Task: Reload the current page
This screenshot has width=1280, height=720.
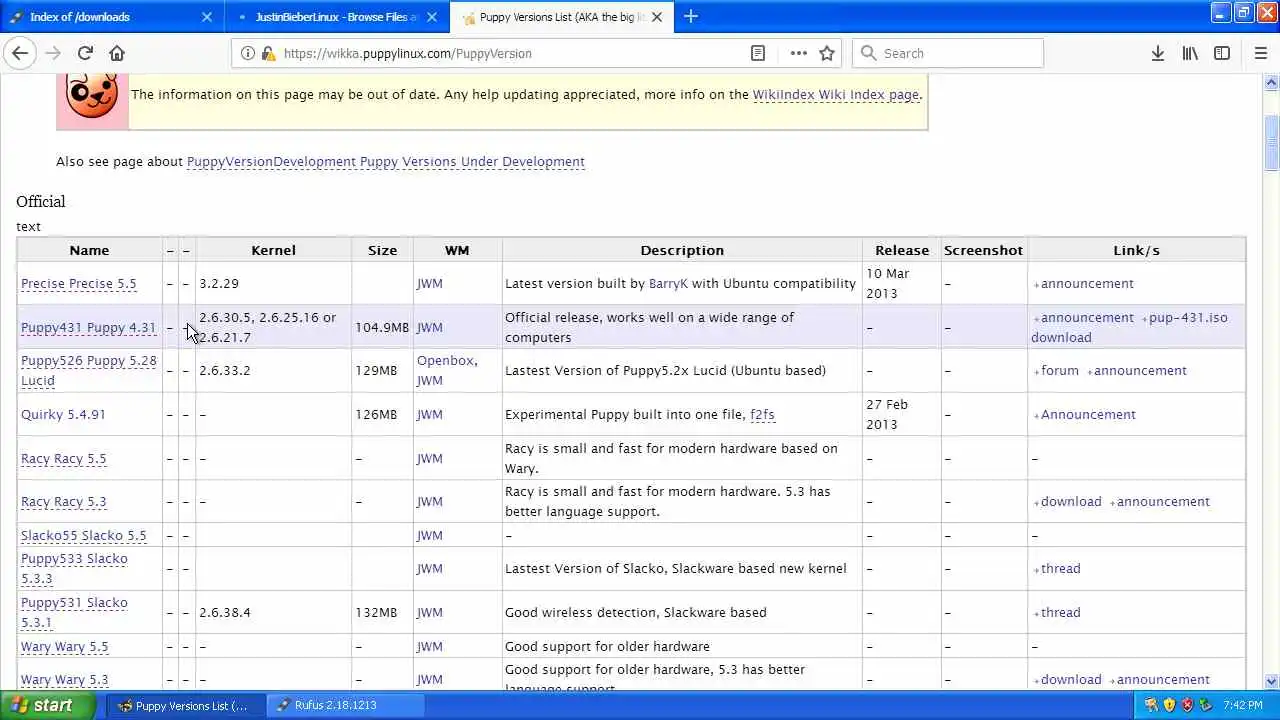Action: pos(85,53)
